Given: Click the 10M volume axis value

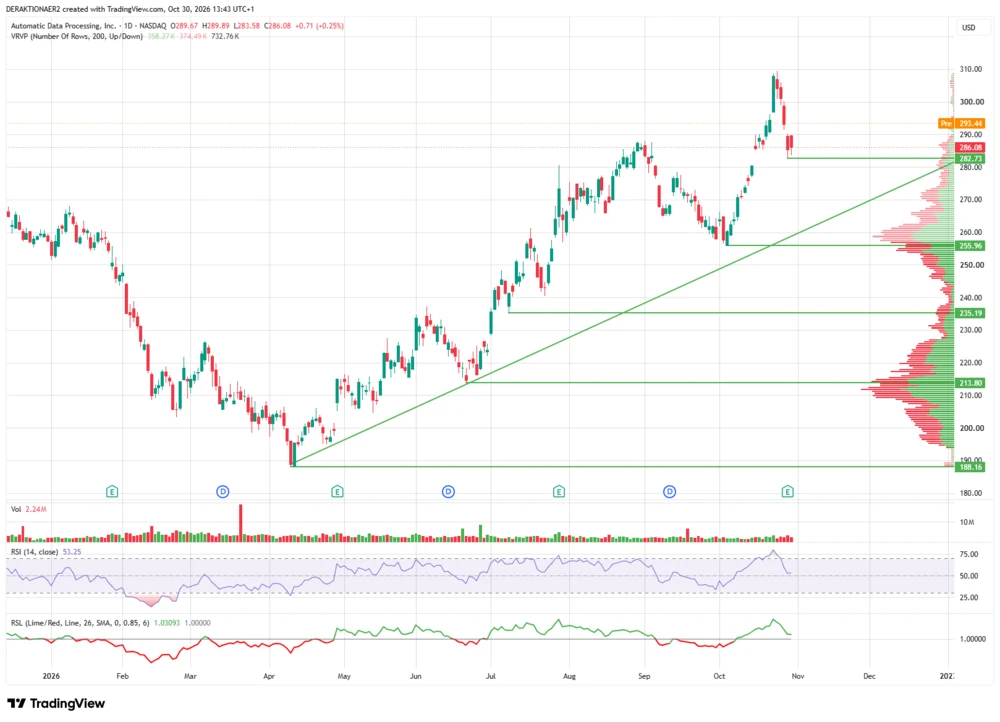Looking at the screenshot, I should [967, 522].
